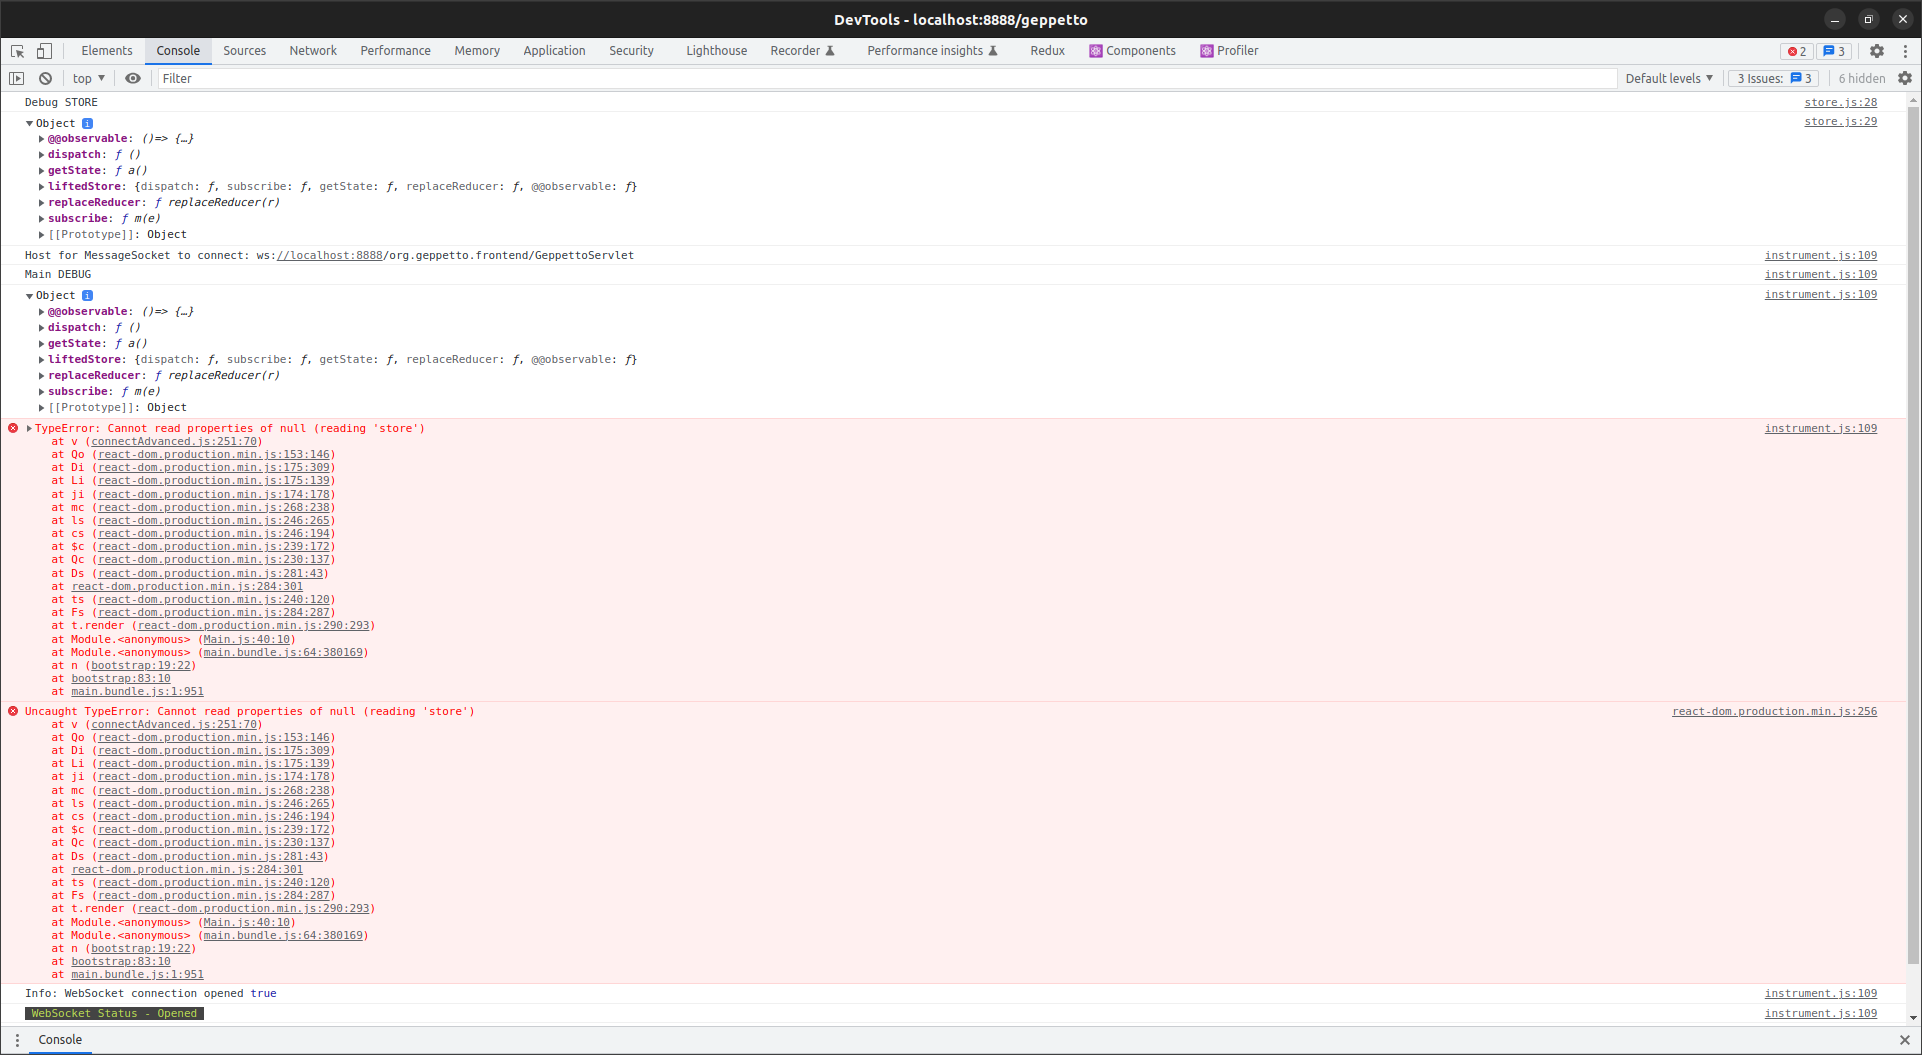Switch to the Elements tab
This screenshot has width=1922, height=1055.
(x=107, y=51)
